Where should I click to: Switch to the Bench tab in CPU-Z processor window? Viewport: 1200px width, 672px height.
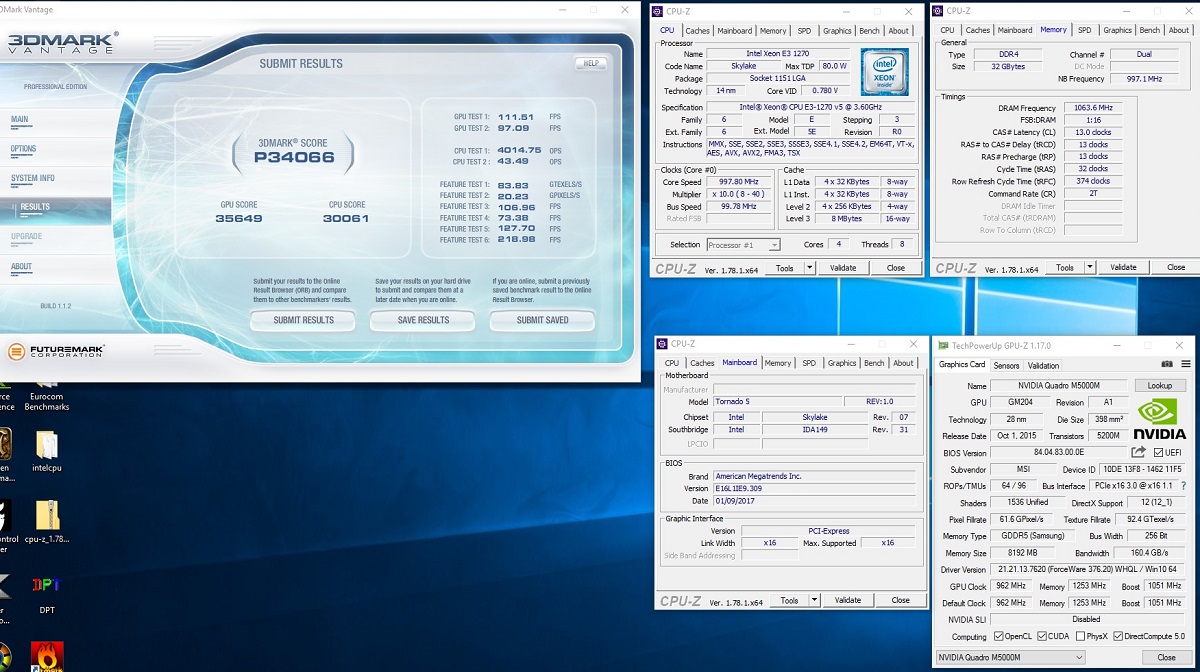click(x=870, y=31)
